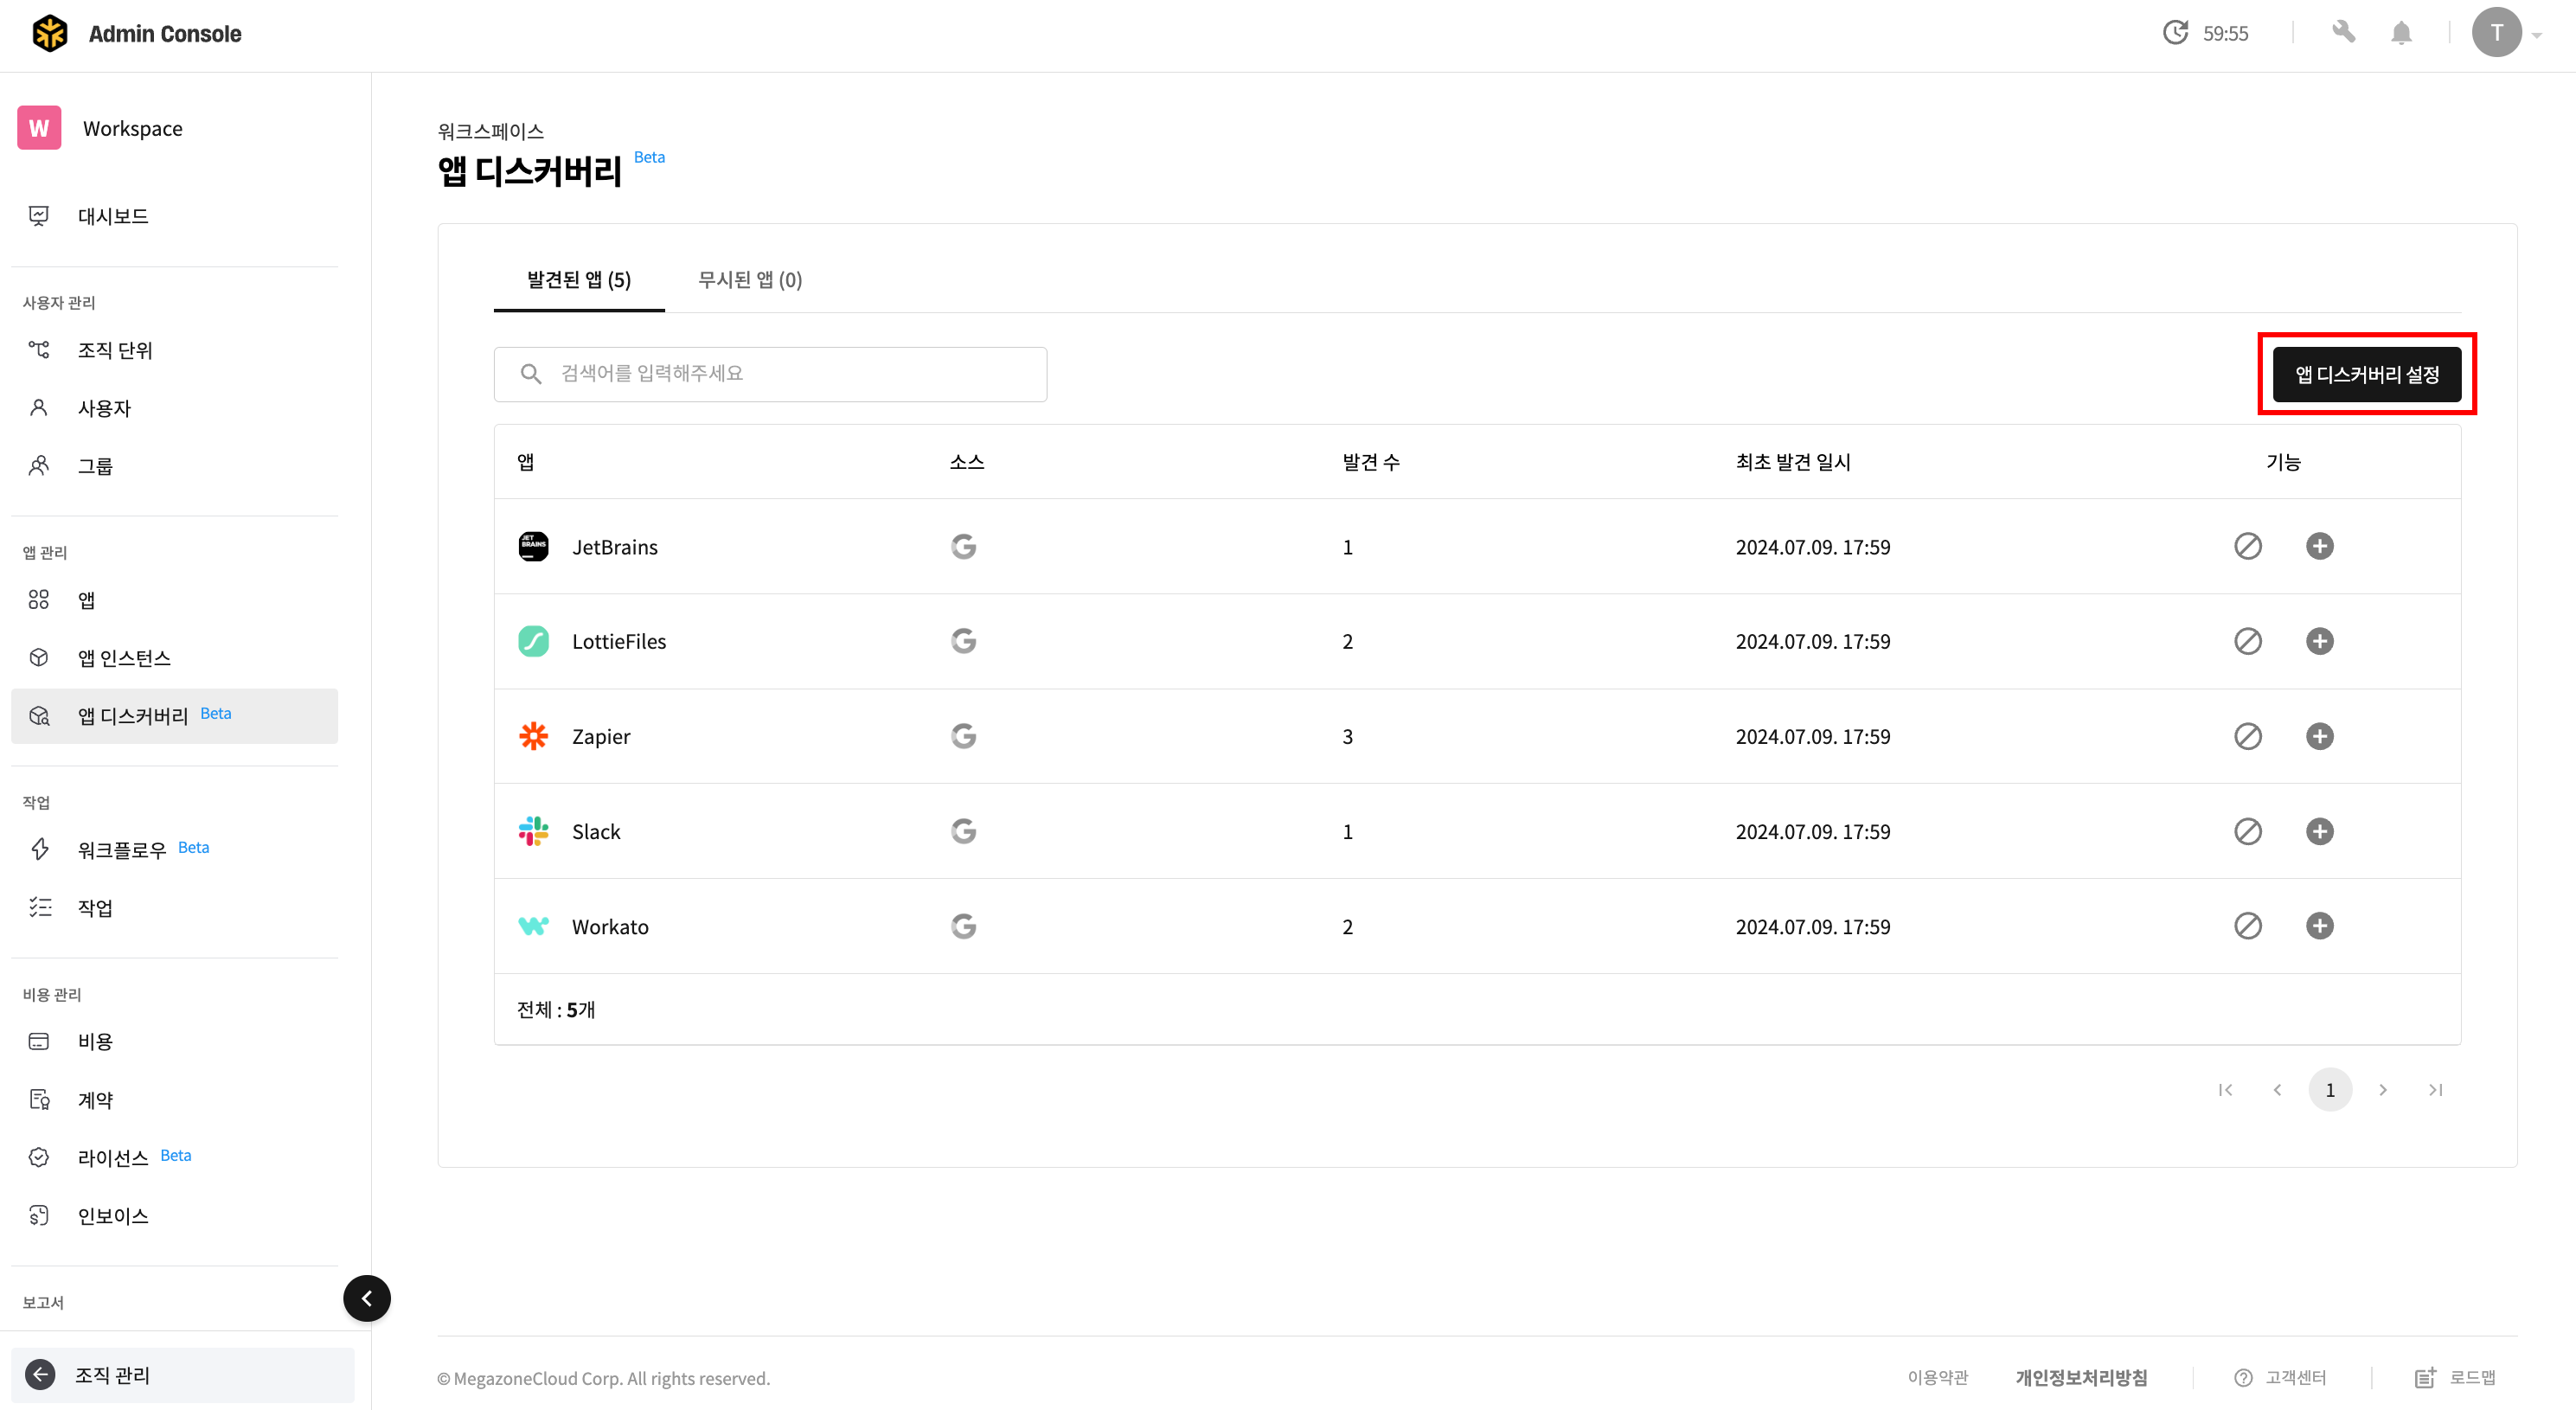Go to the first page of results

point(2225,1090)
